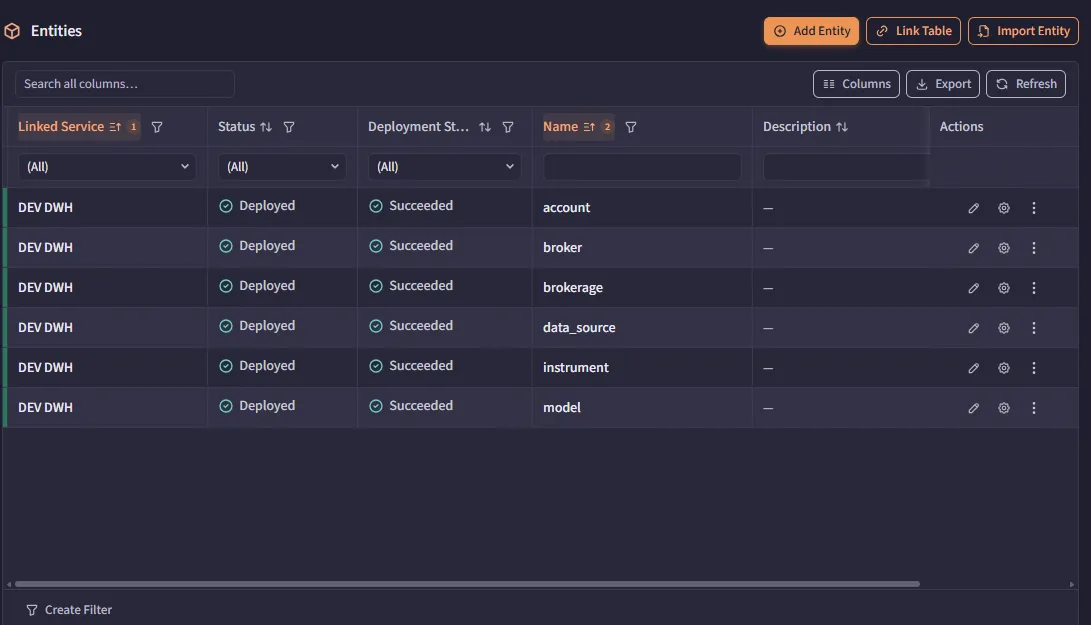Edit the brokerage entity with pencil icon

973,288
